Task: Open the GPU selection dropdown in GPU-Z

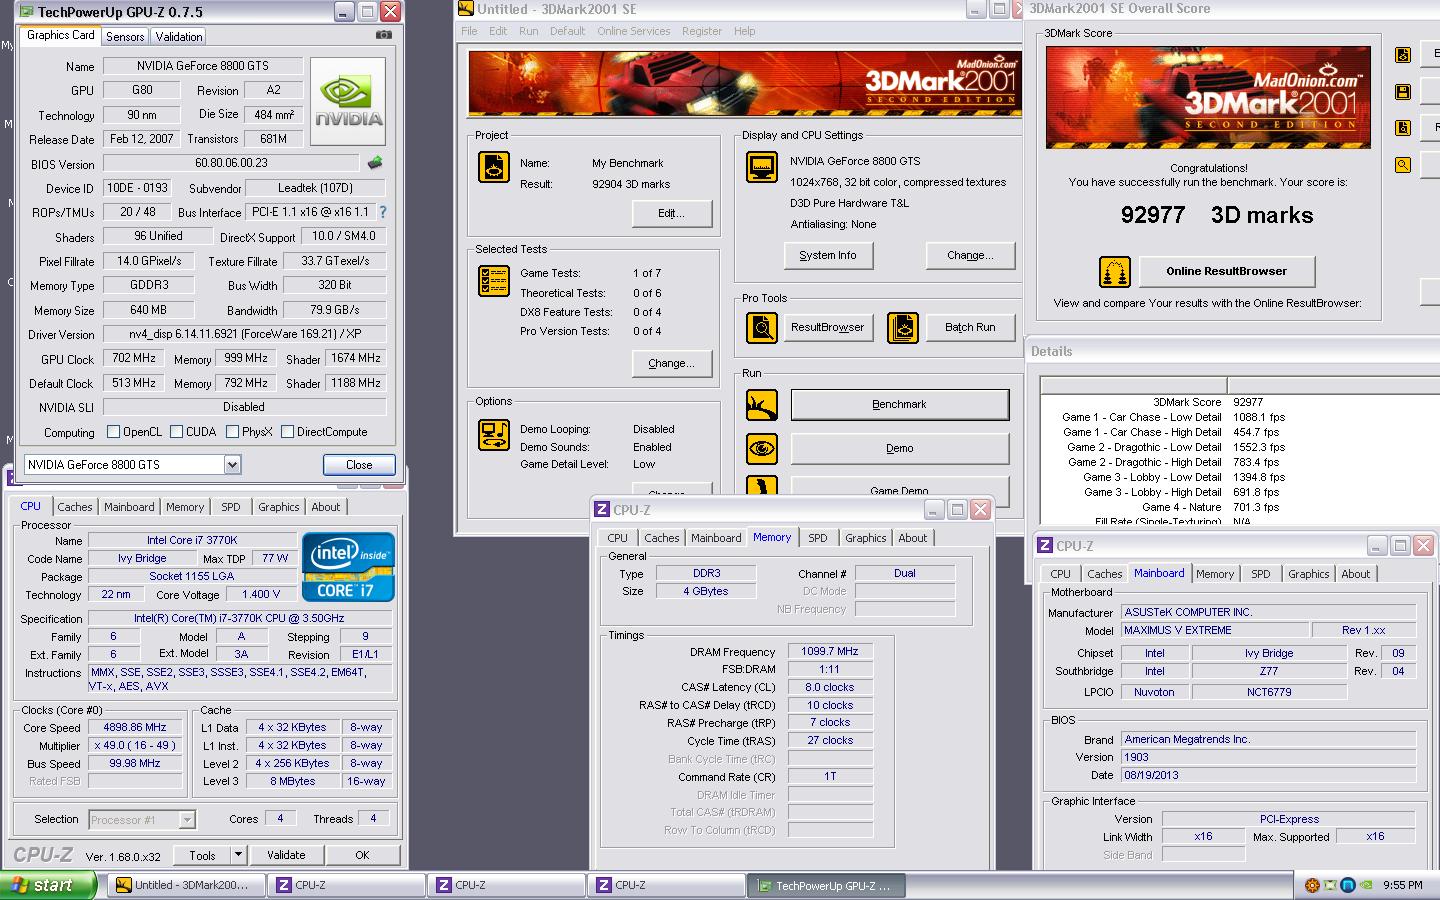Action: 232,465
